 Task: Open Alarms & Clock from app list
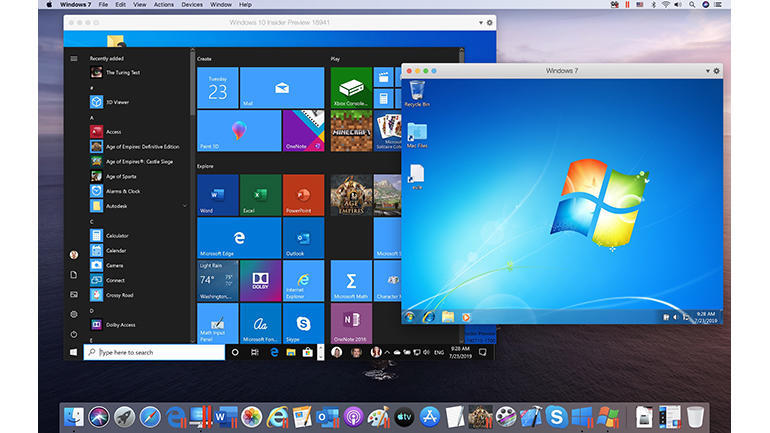pyautogui.click(x=138, y=191)
